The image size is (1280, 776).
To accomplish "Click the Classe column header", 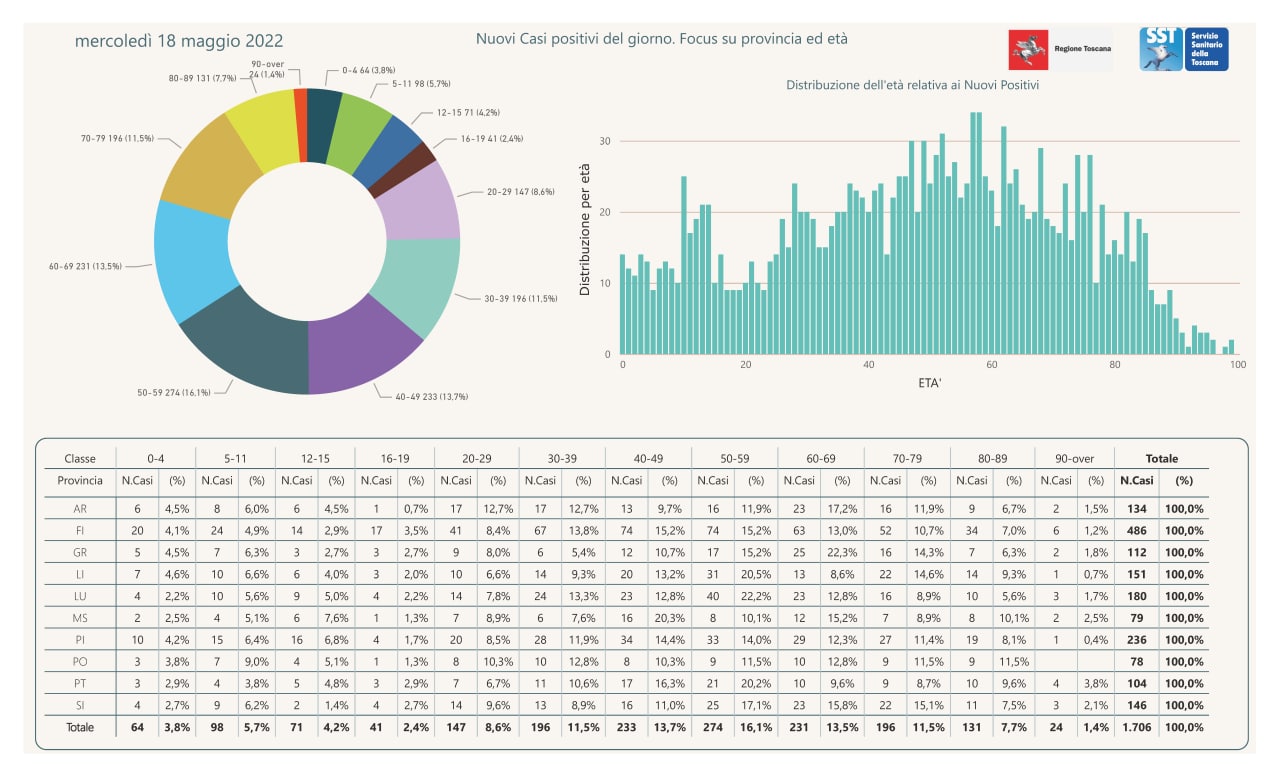I will [80, 458].
